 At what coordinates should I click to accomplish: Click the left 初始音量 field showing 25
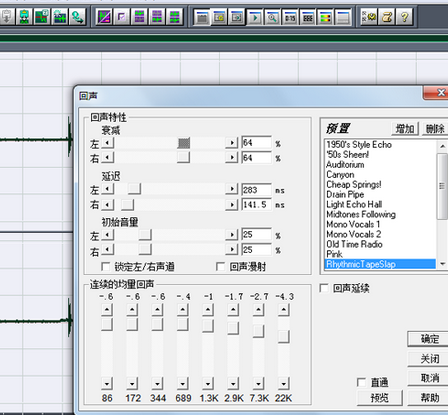point(256,235)
